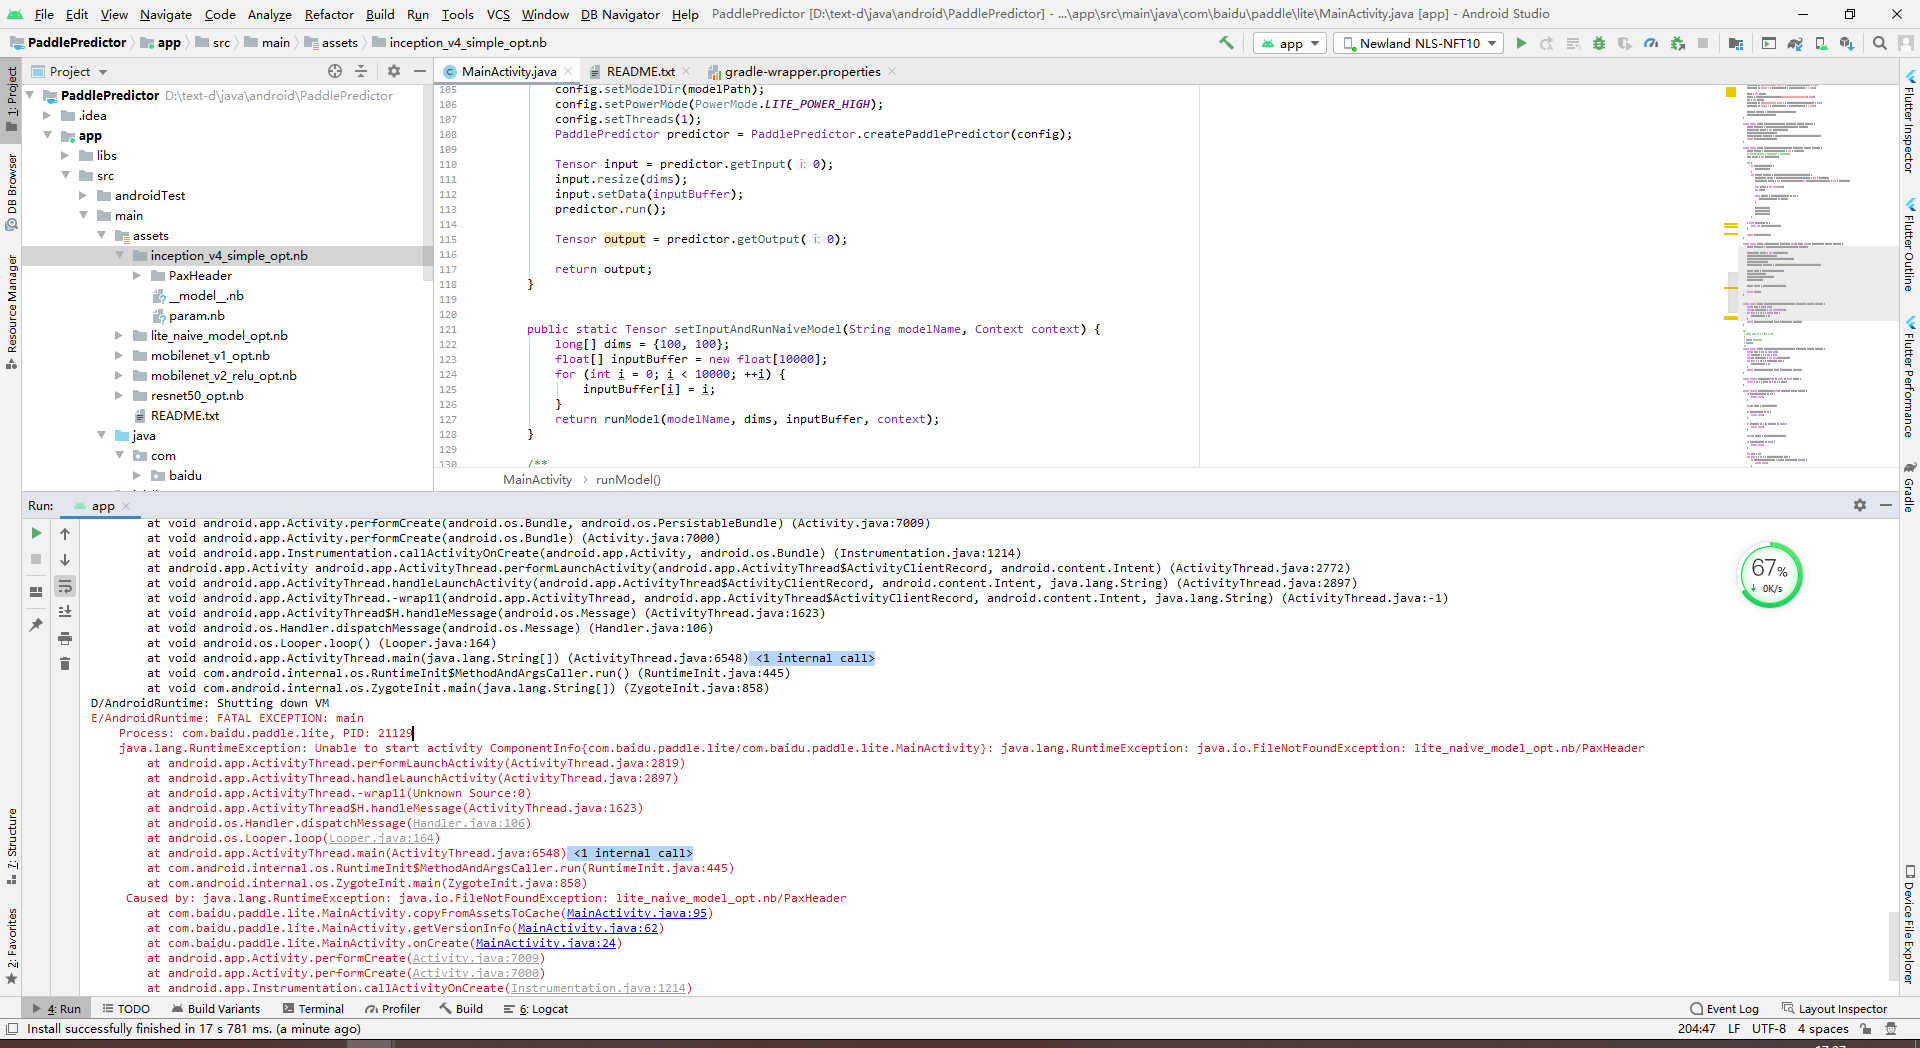
Task: Collapse the inception_v4_simple_opt.nb folder
Action: 120,256
